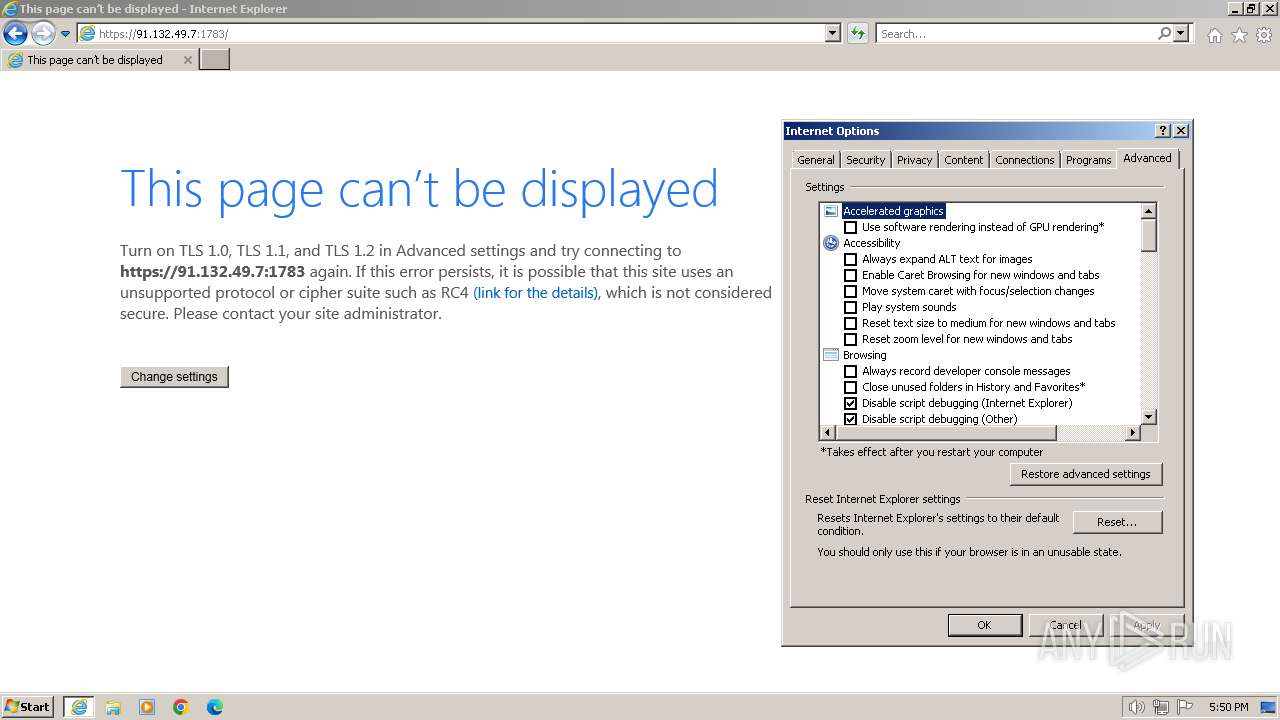The width and height of the screenshot is (1280, 720).
Task: Check Reset text size to medium option
Action: tap(850, 323)
